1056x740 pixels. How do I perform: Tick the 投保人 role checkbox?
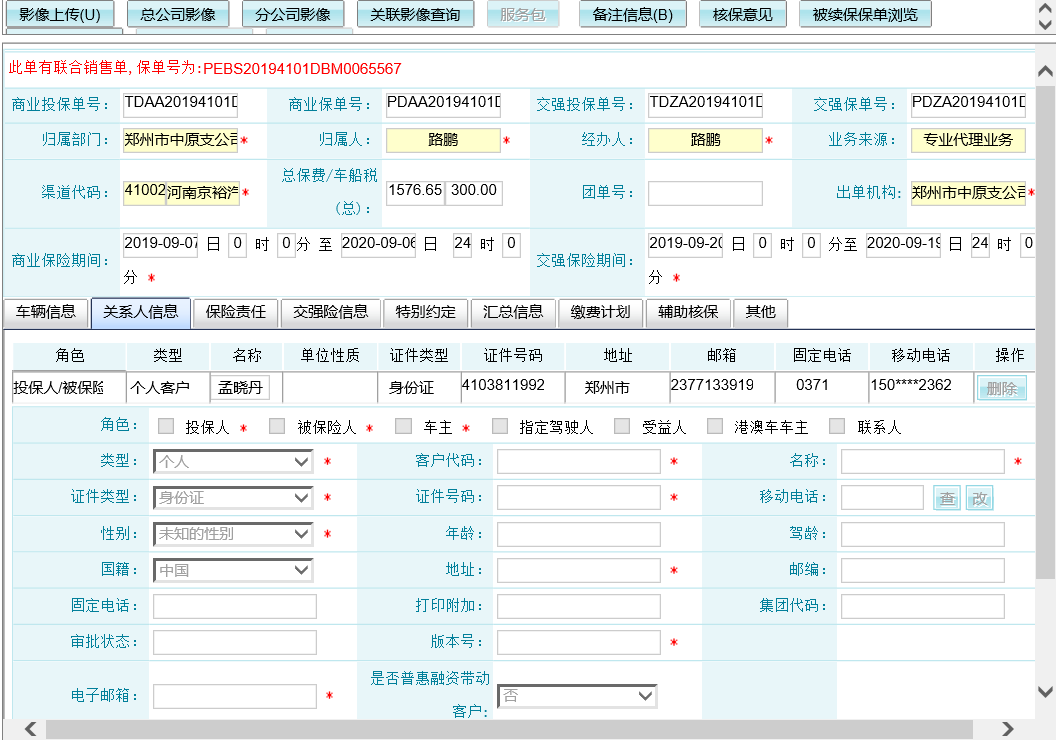pos(166,426)
